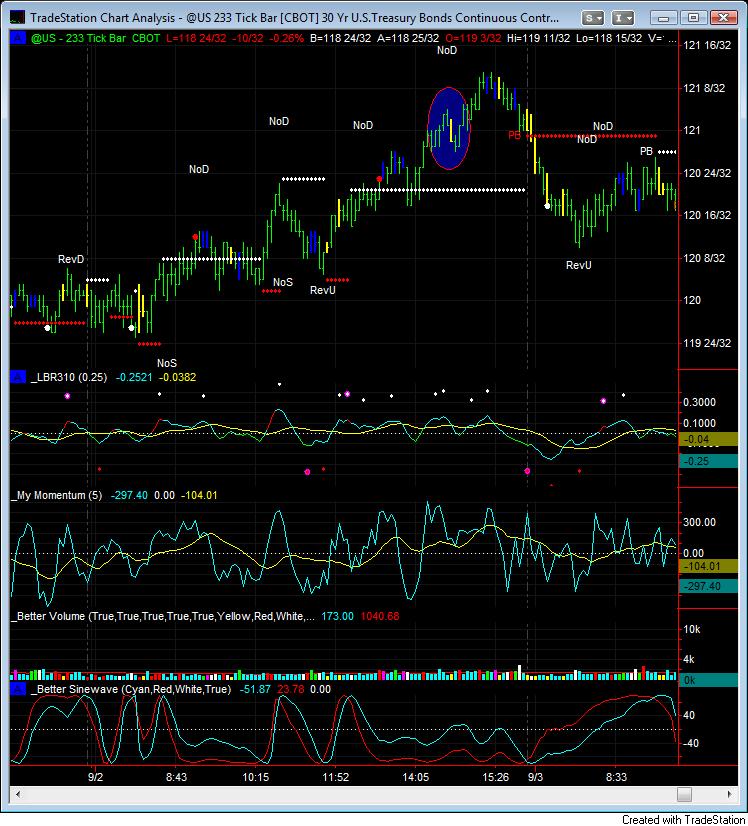748x826 pixels.
Task: Click the 121 8/32 price axis label
Action: tap(704, 88)
